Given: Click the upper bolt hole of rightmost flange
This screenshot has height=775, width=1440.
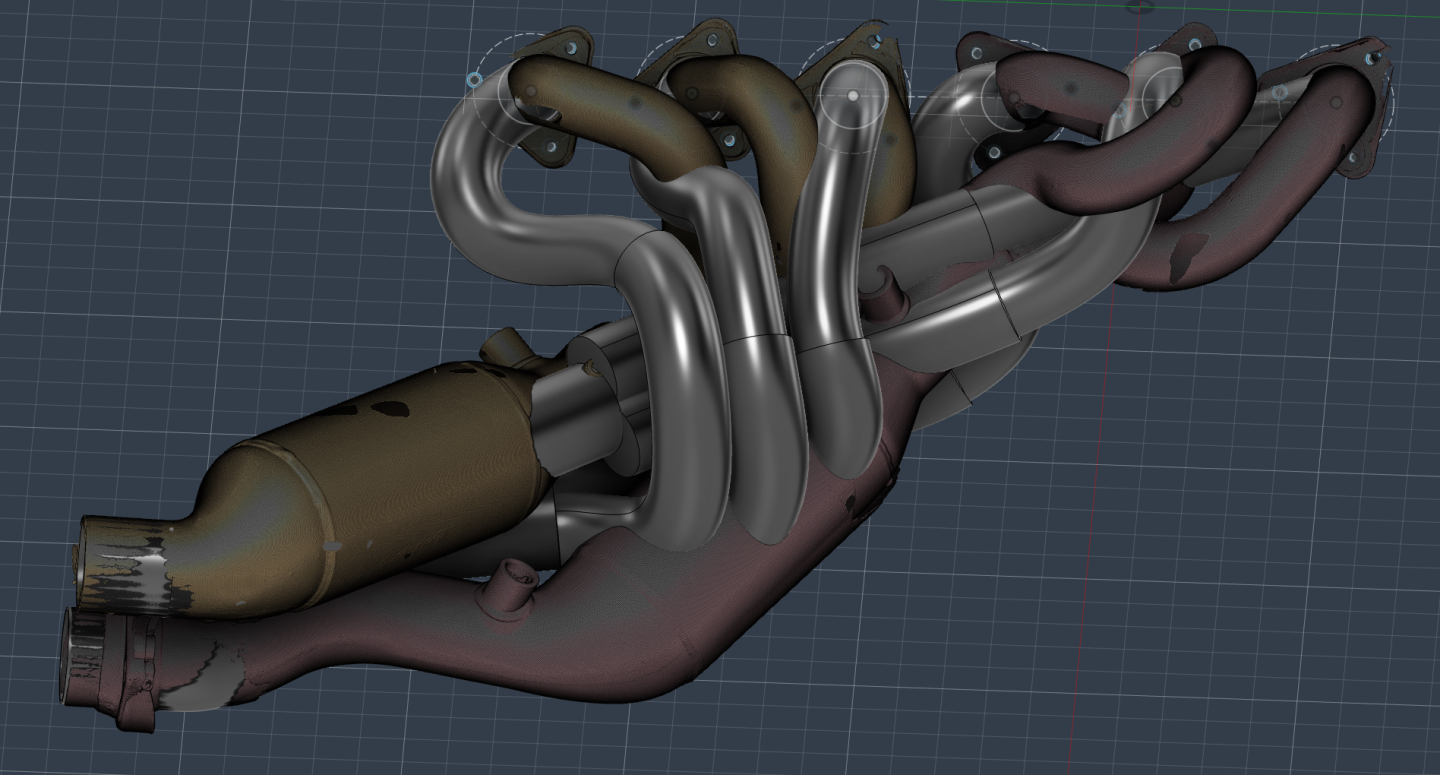Looking at the screenshot, I should point(1373,58).
